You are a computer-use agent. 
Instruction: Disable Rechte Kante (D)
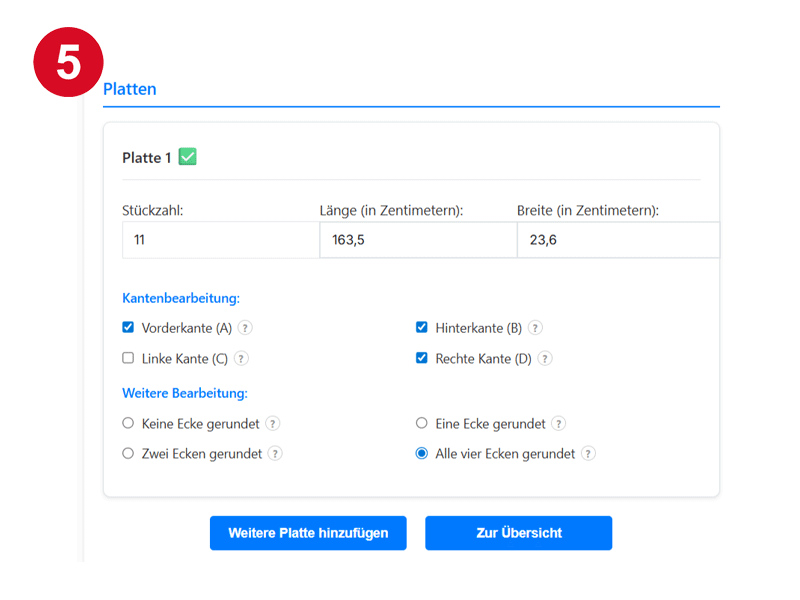(x=422, y=357)
